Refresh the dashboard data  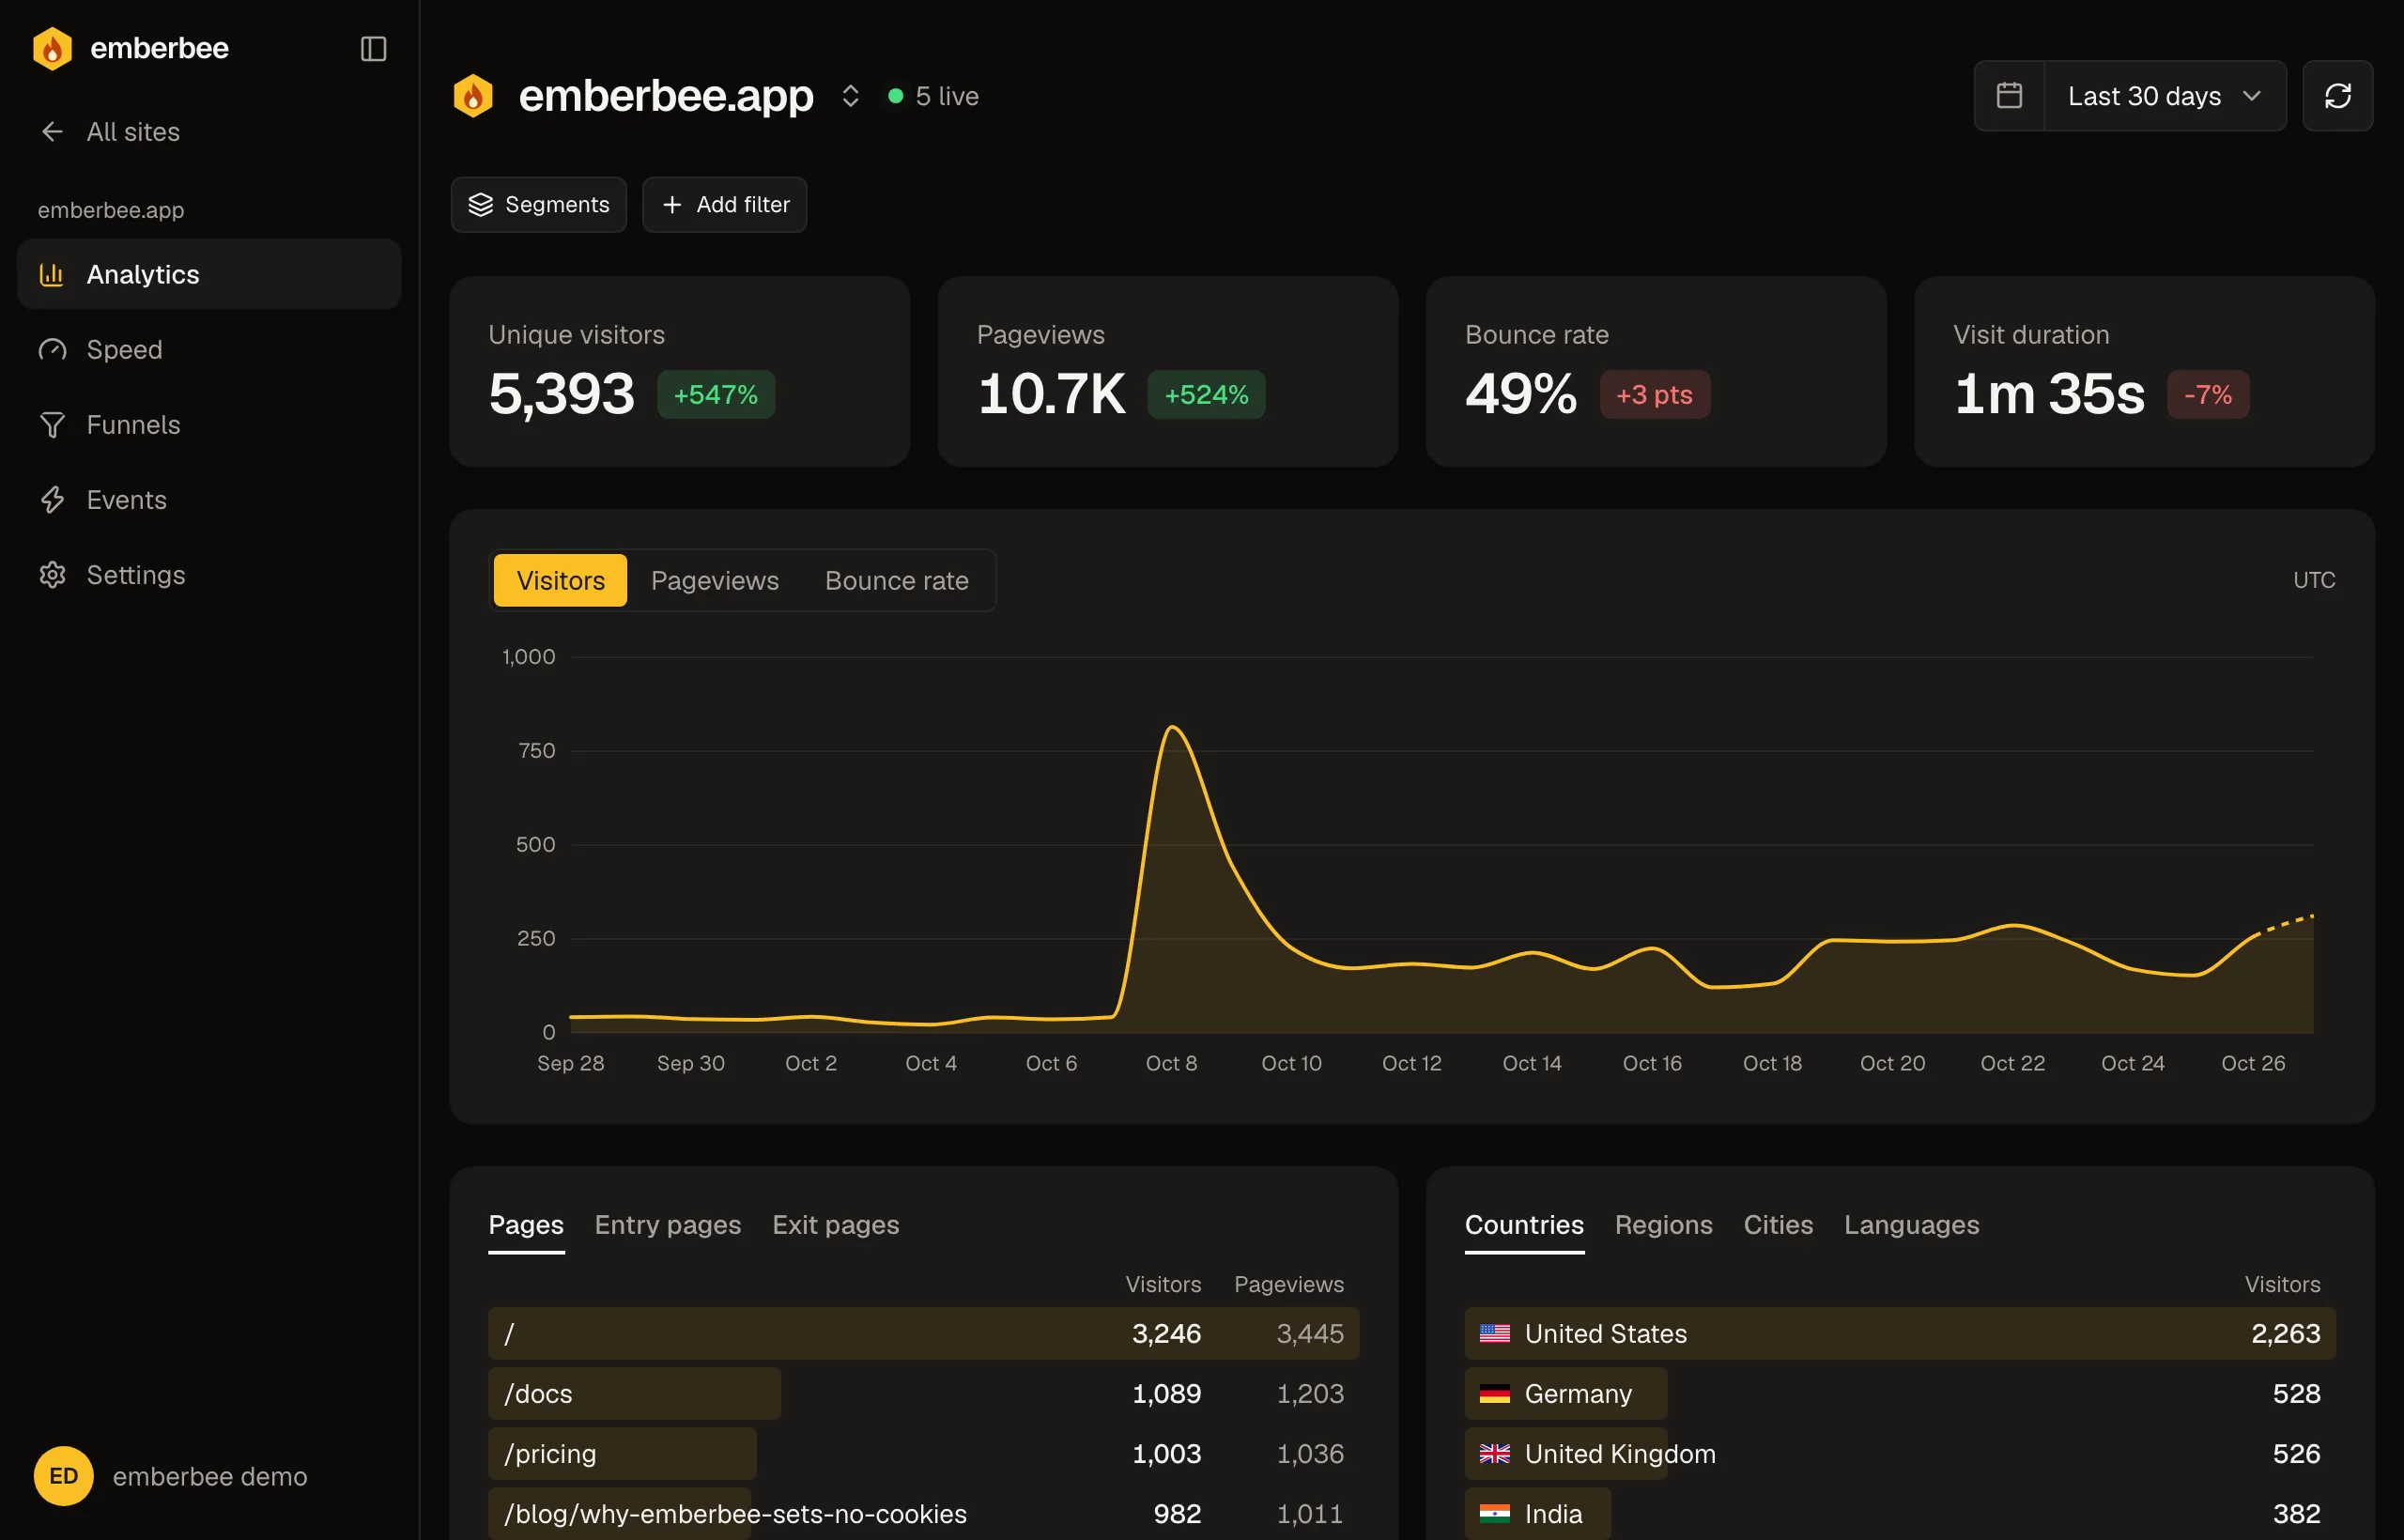tap(2337, 96)
